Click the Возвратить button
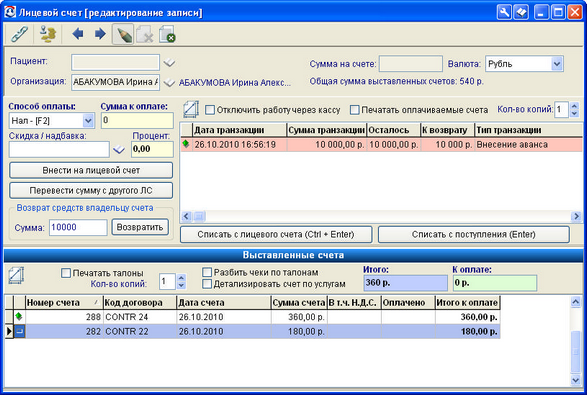The image size is (587, 395). pos(140,227)
